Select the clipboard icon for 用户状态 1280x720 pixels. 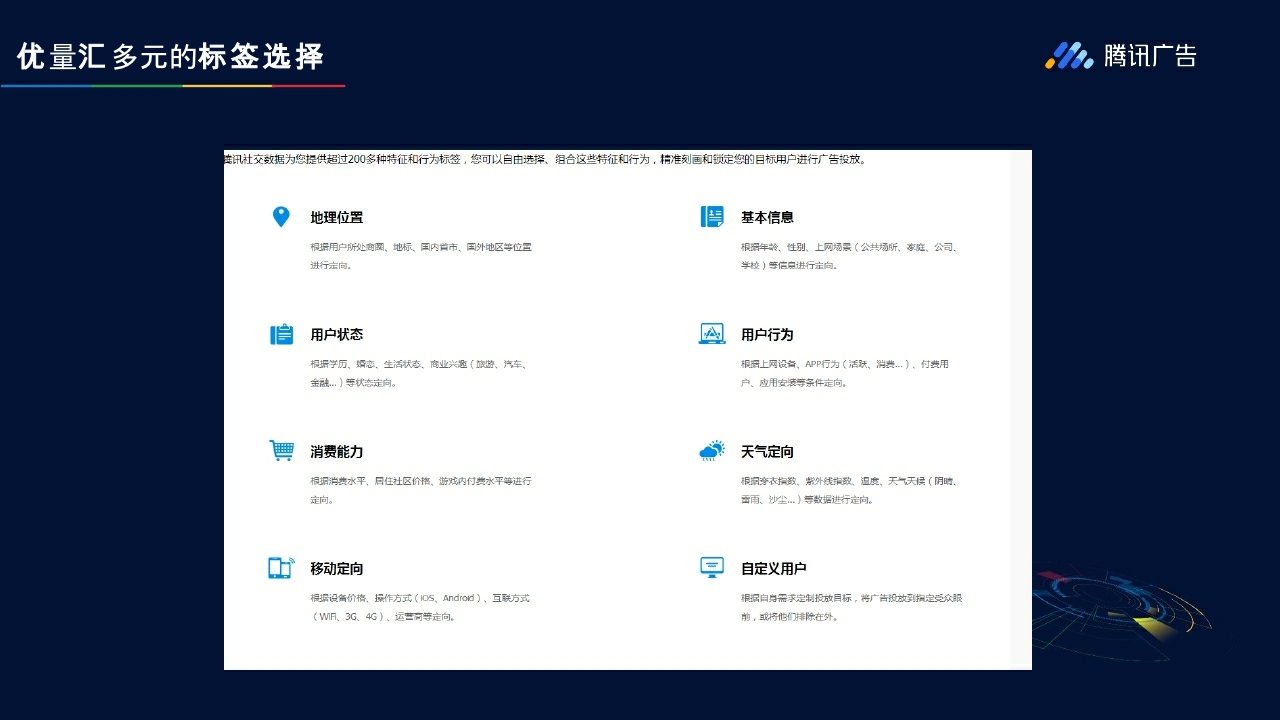coord(281,333)
